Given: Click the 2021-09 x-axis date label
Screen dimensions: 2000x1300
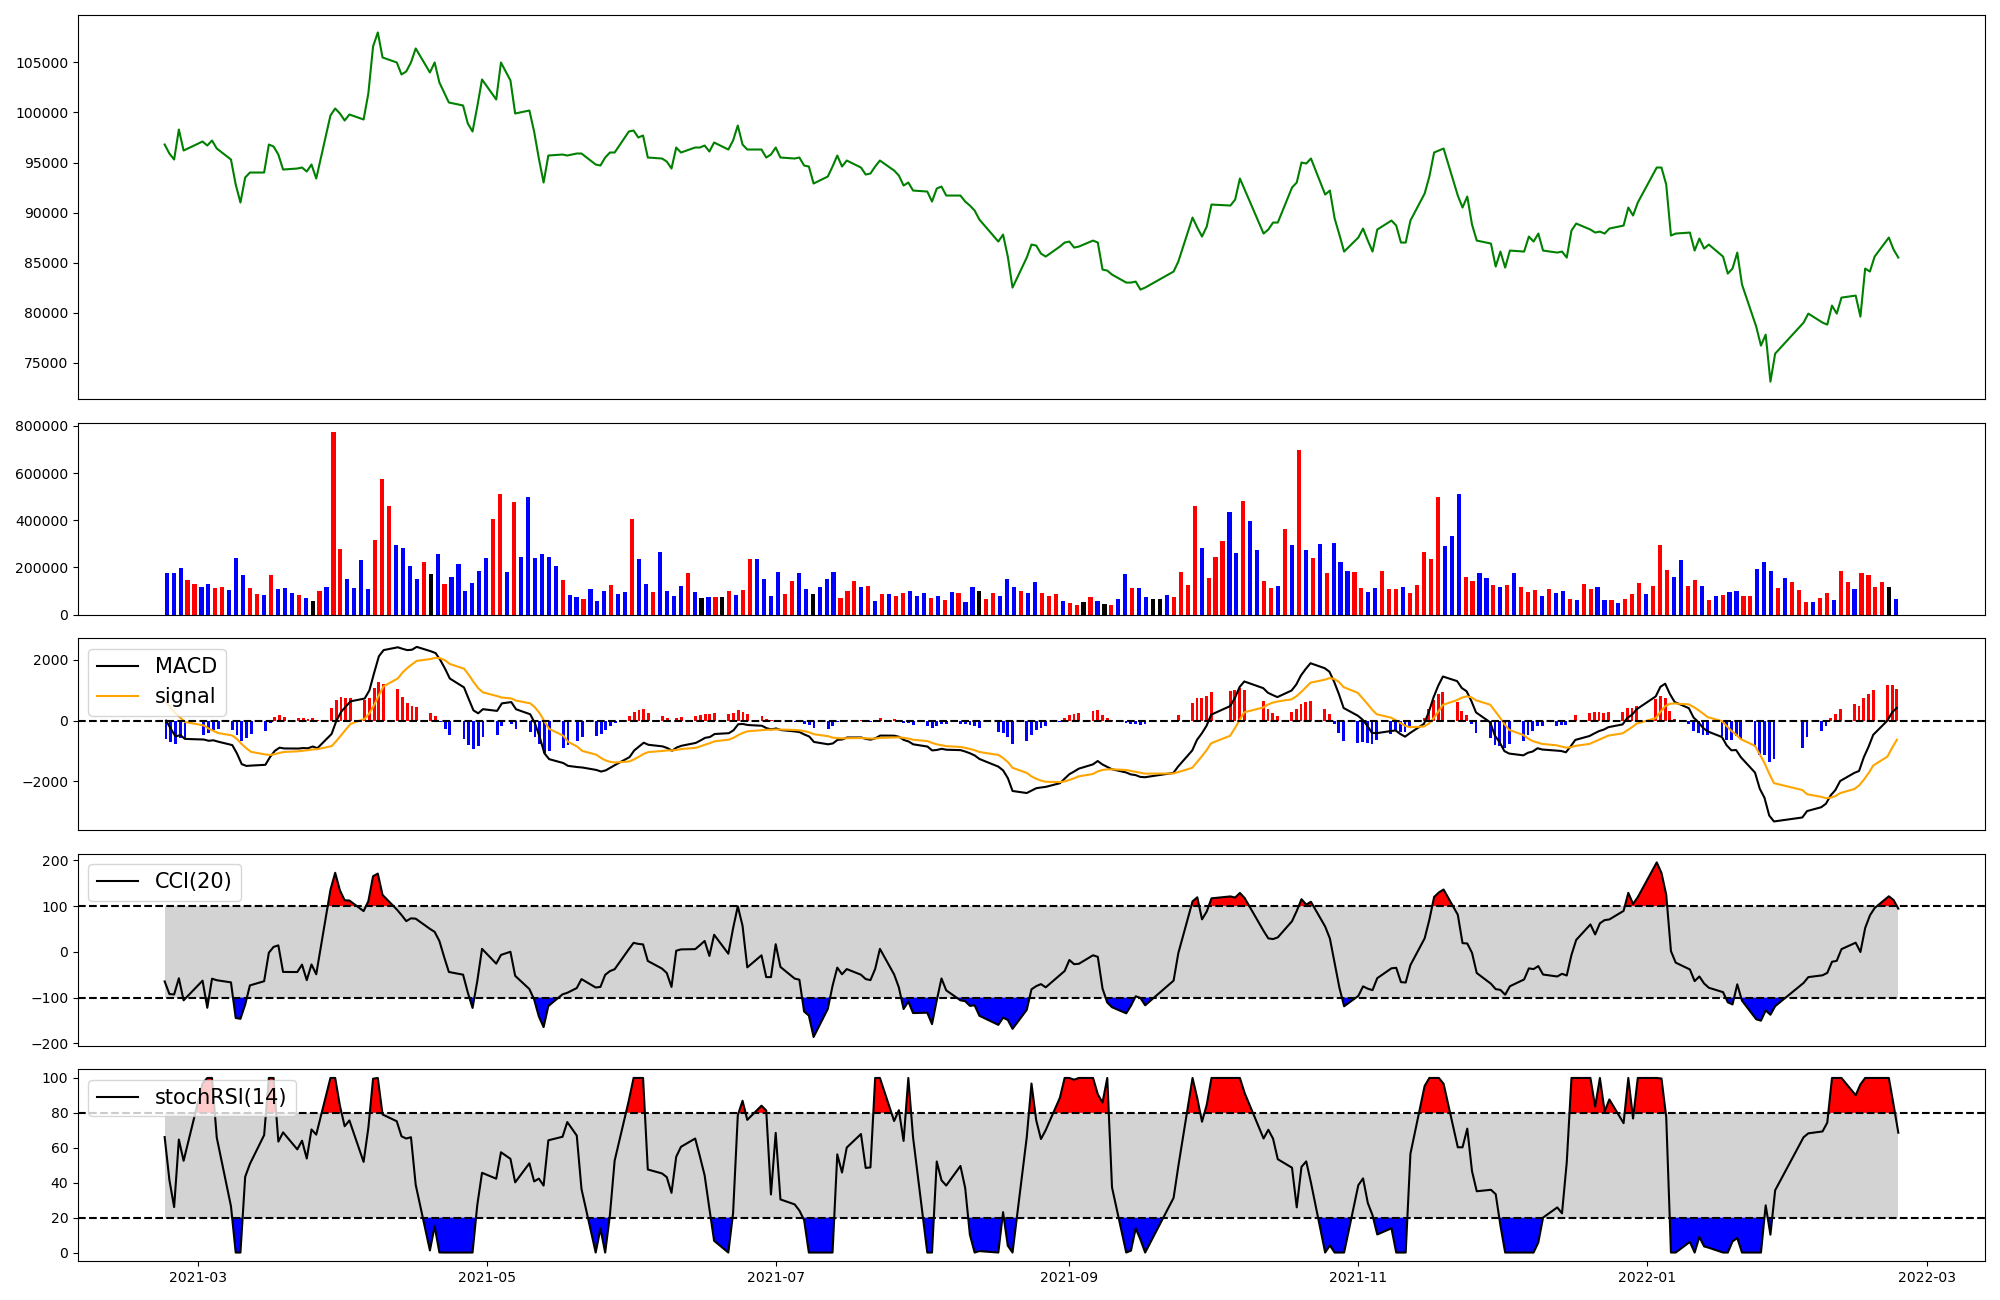Looking at the screenshot, I should click(1069, 1277).
